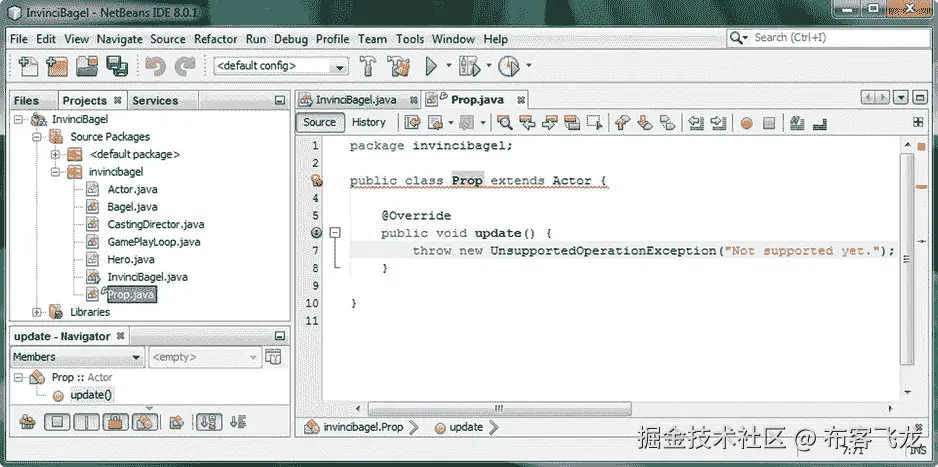The image size is (938, 467).
Task: Toggle Sort by Source in Navigator
Action: point(238,422)
